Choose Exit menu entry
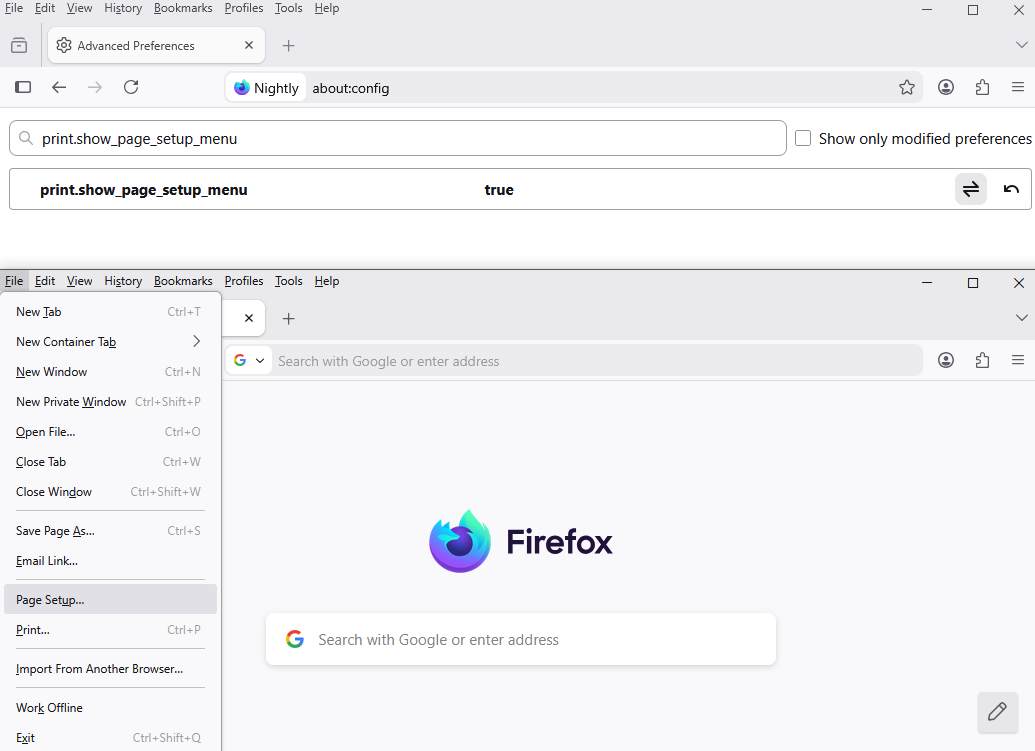1035x751 pixels. (110, 738)
